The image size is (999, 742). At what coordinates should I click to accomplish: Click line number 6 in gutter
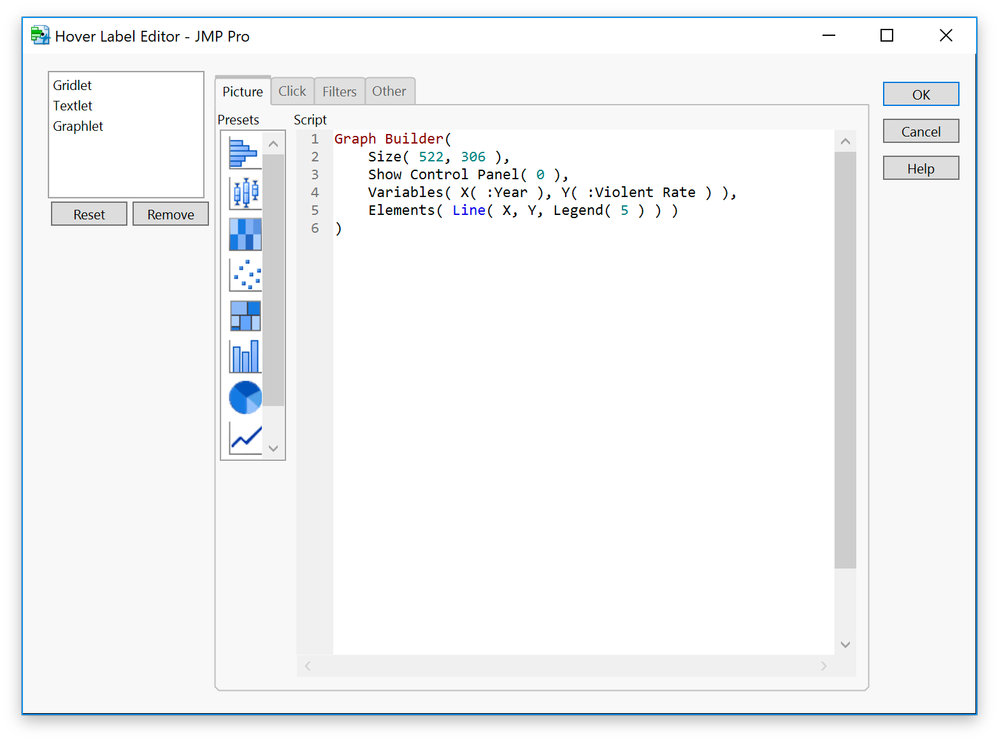point(315,227)
